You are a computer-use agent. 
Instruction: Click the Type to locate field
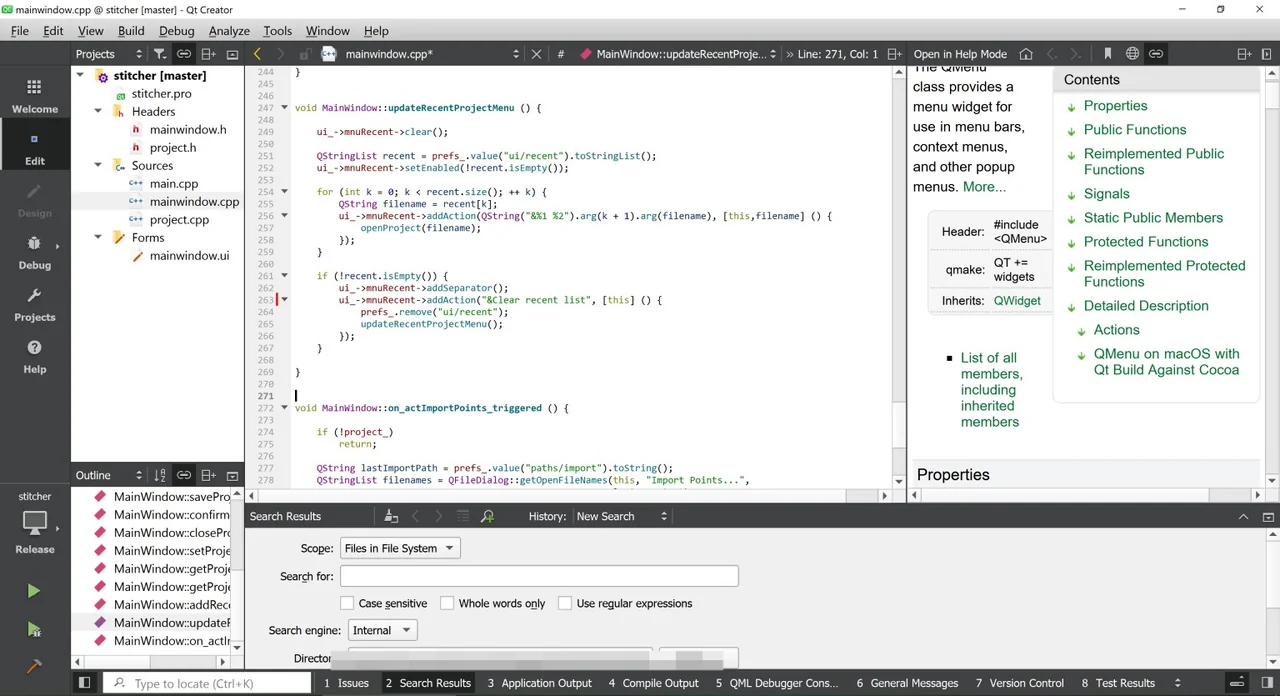(x=208, y=683)
